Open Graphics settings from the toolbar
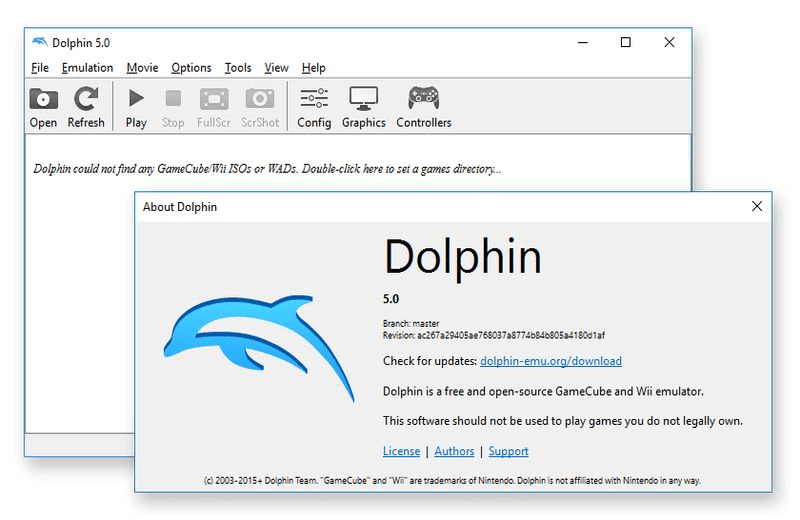This screenshot has width=800, height=520. [x=364, y=107]
